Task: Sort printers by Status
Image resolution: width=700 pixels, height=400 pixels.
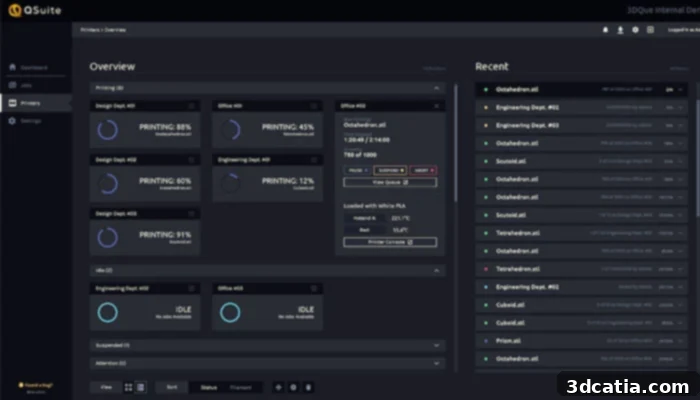Action: coord(208,387)
